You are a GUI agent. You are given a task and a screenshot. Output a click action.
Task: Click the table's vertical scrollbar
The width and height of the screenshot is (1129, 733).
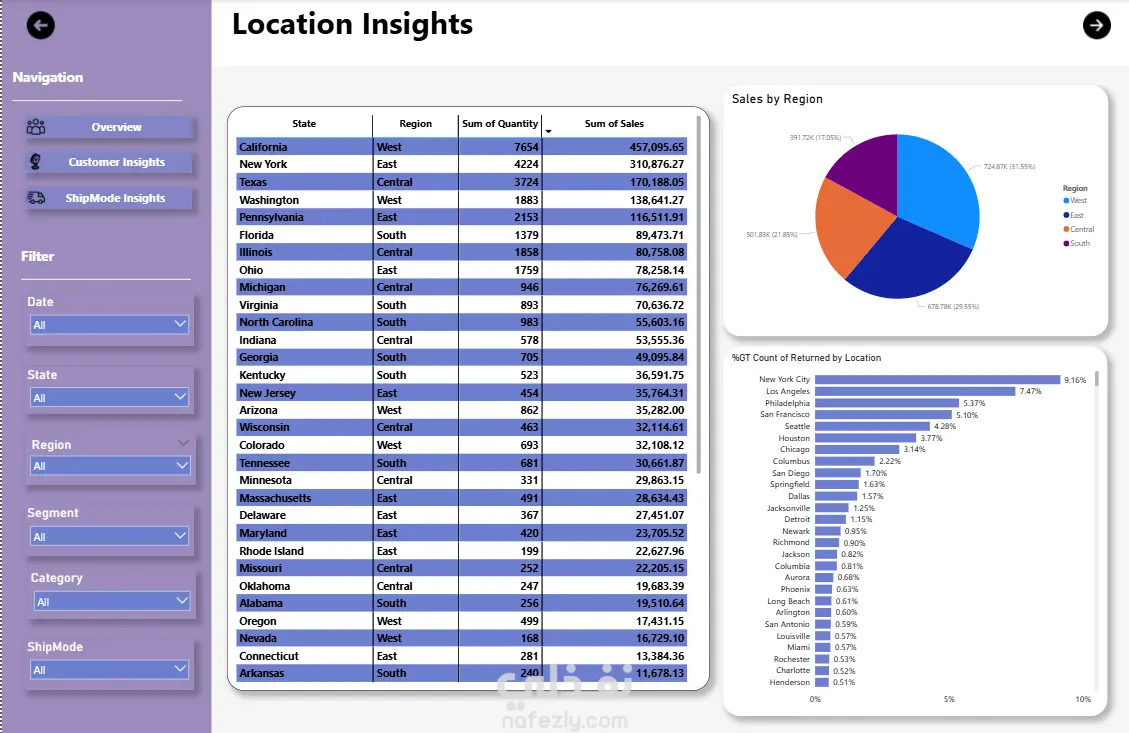click(x=698, y=295)
